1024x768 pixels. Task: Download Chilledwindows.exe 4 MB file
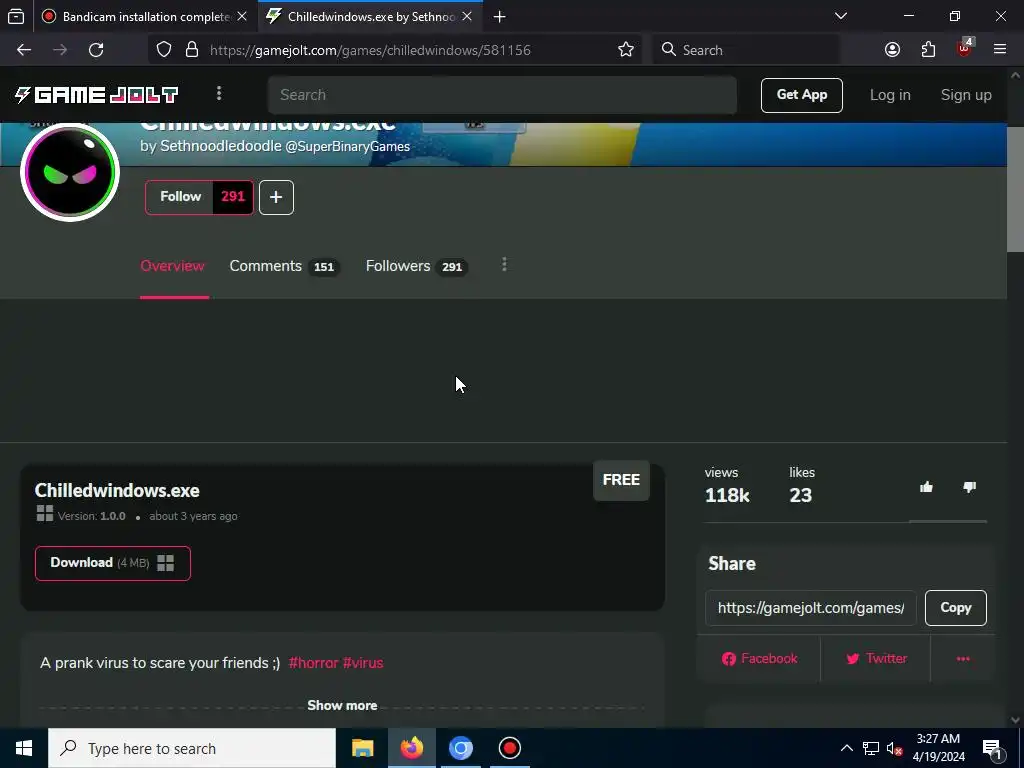point(112,563)
